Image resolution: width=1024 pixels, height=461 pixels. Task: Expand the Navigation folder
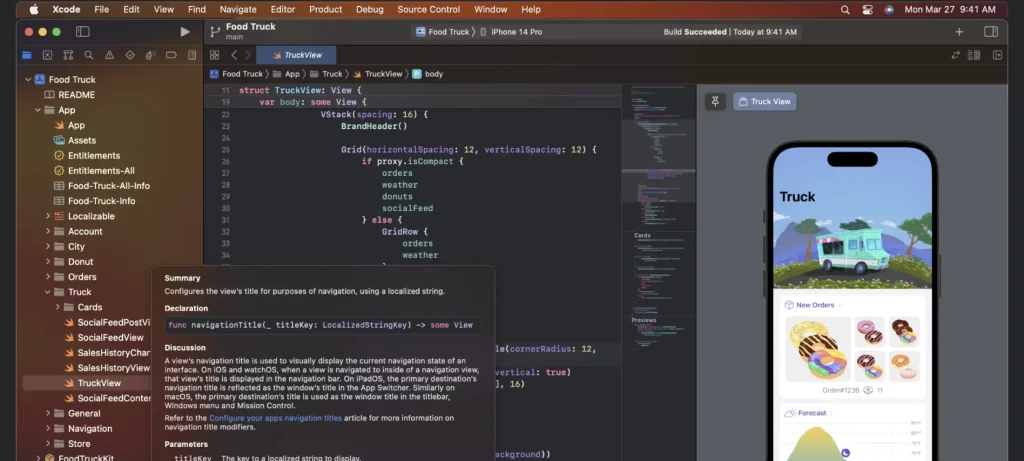(48, 428)
